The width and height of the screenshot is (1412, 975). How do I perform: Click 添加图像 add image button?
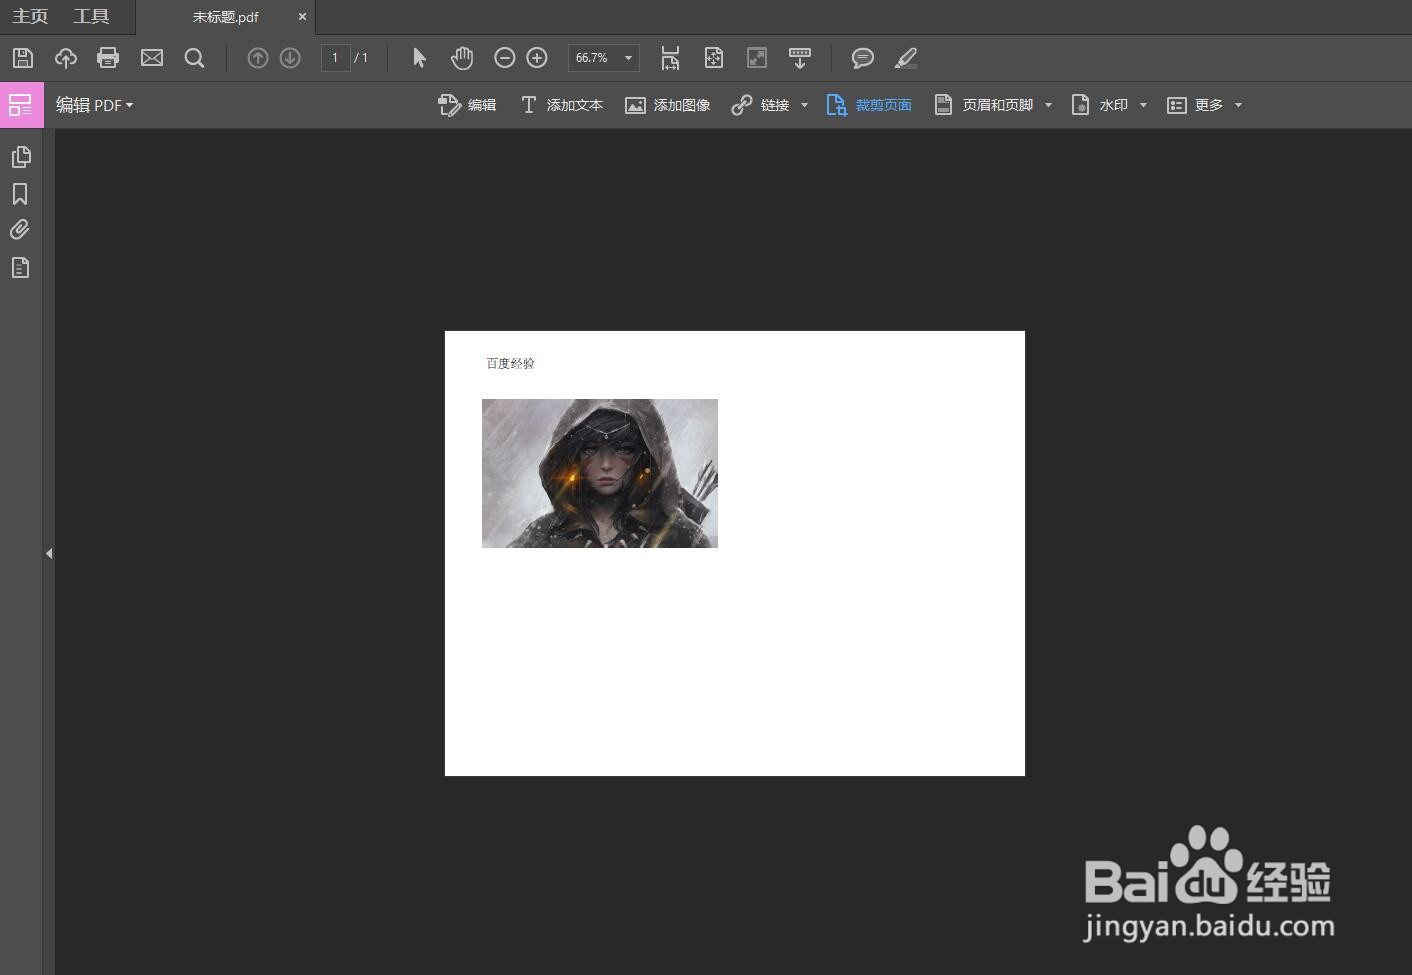[667, 105]
